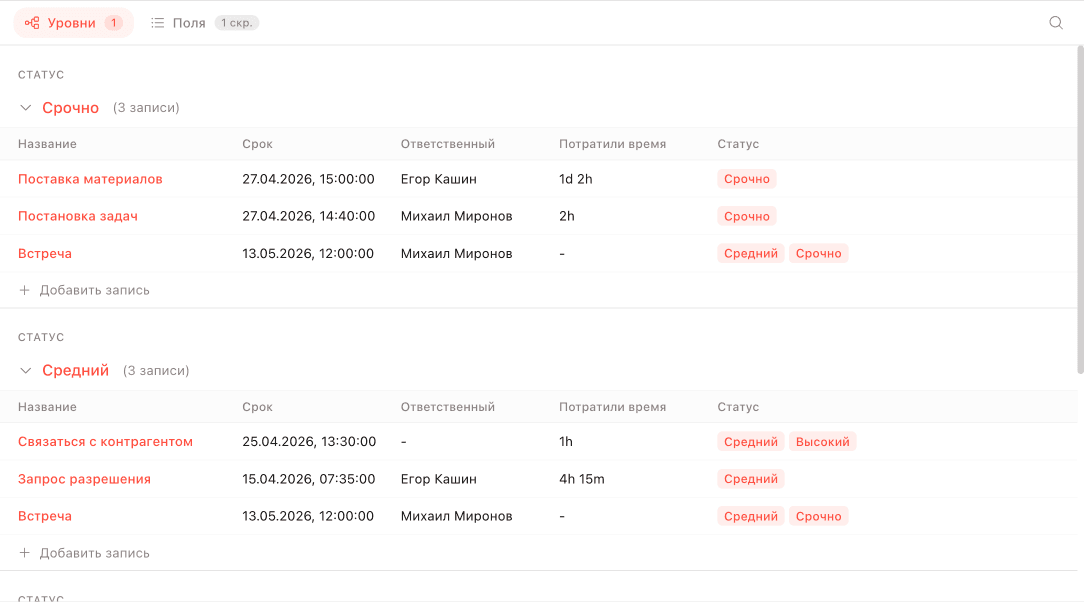Viewport: 1084px width, 602px height.
Task: Collapse the Средний group chevron
Action: click(x=26, y=370)
